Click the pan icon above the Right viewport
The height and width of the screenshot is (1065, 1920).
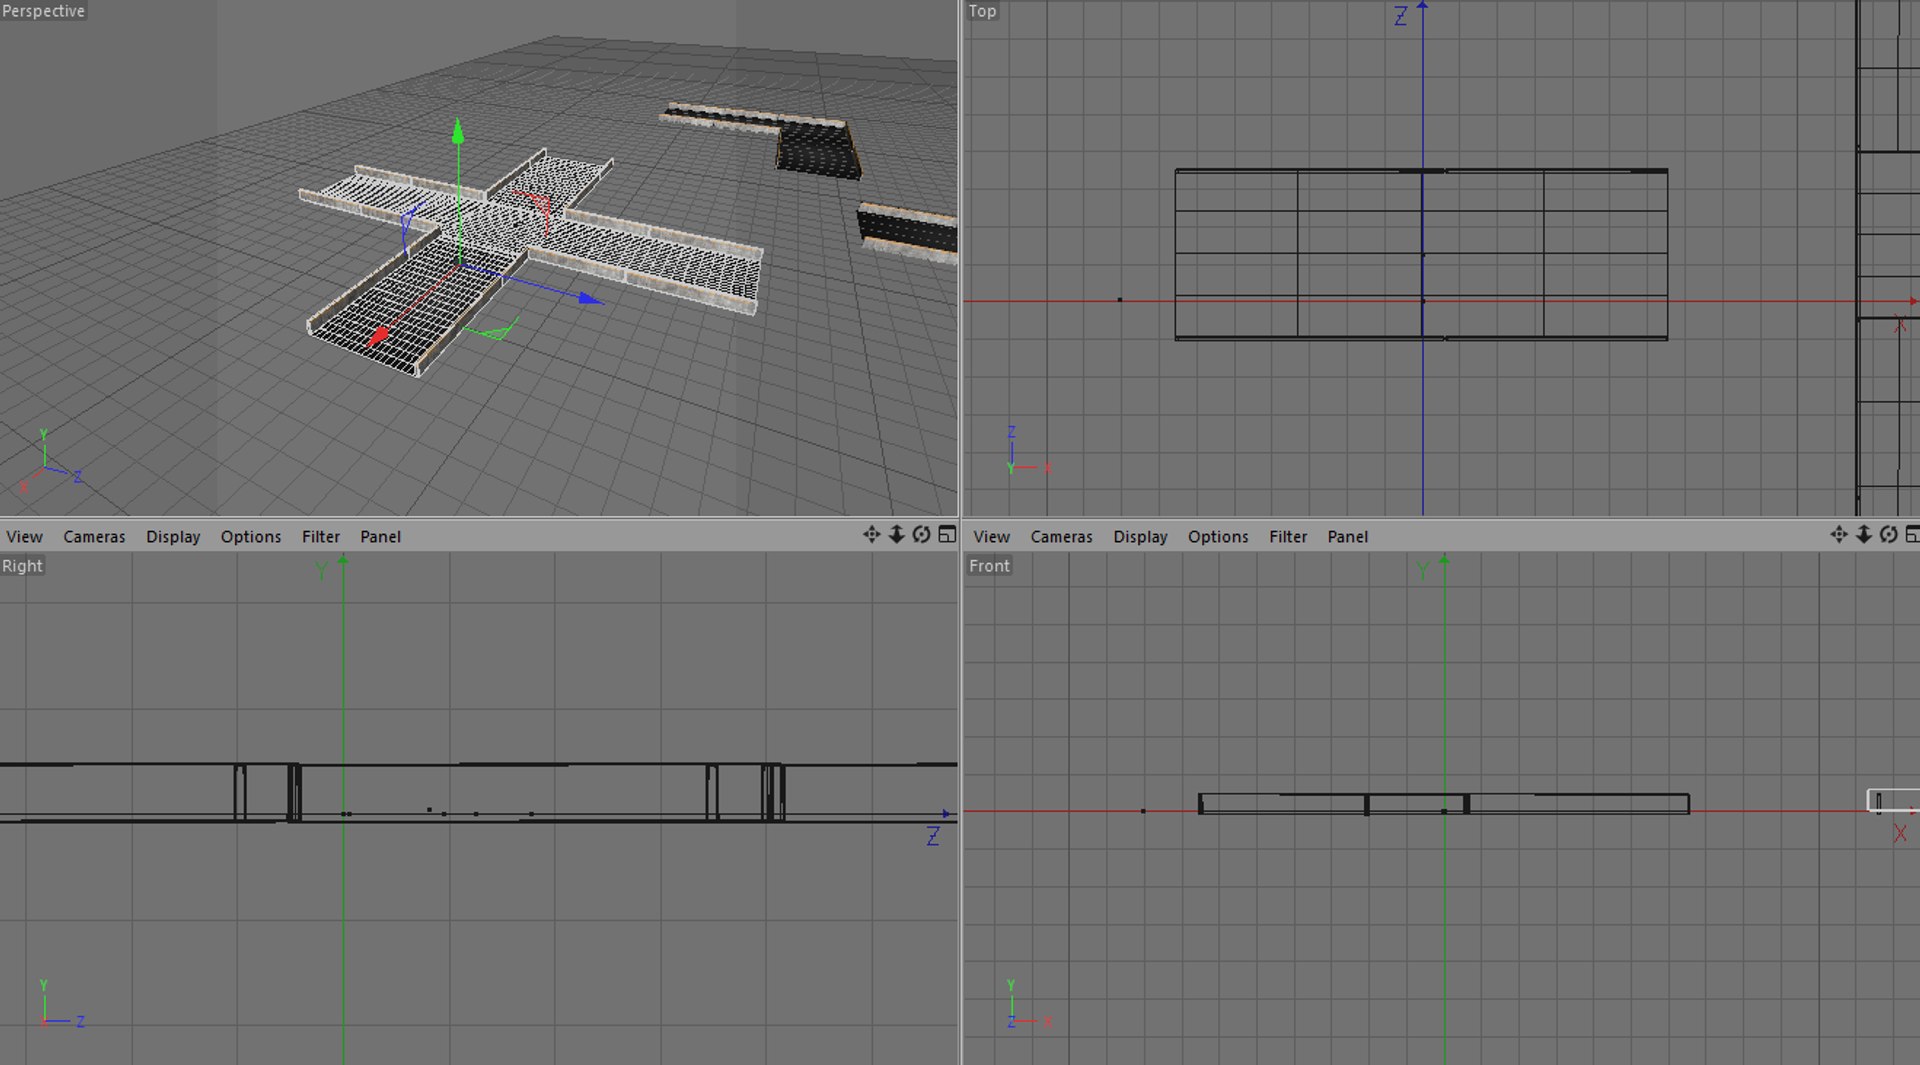click(871, 535)
